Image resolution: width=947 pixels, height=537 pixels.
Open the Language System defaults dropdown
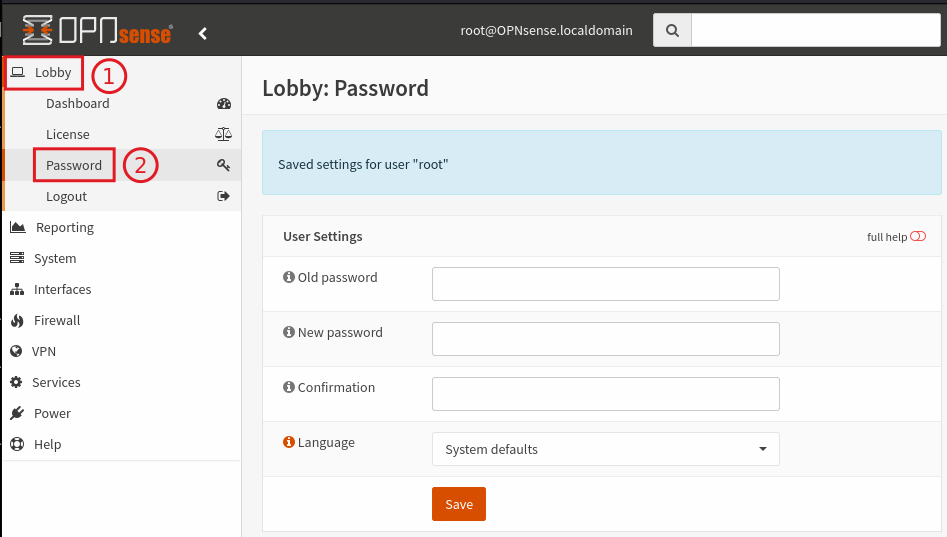pyautogui.click(x=606, y=449)
